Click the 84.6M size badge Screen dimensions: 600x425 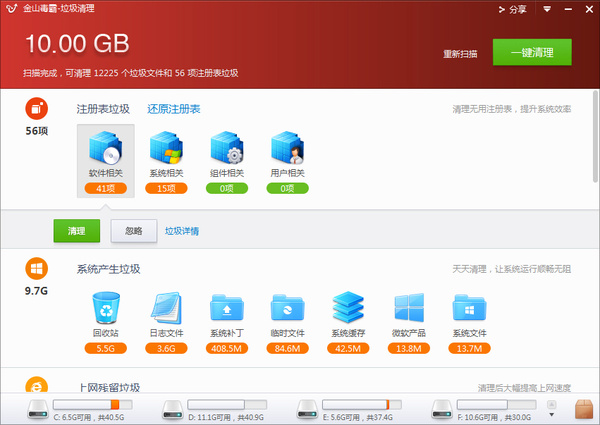[287, 348]
